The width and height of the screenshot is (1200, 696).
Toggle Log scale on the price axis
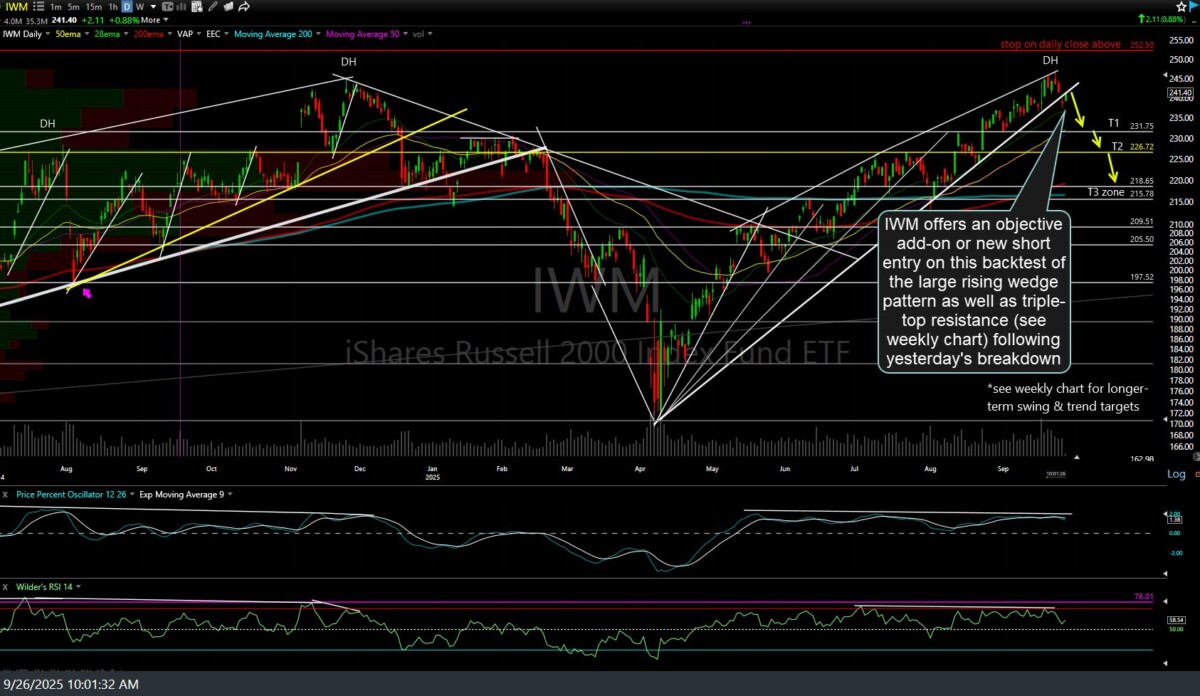pyautogui.click(x=1176, y=474)
